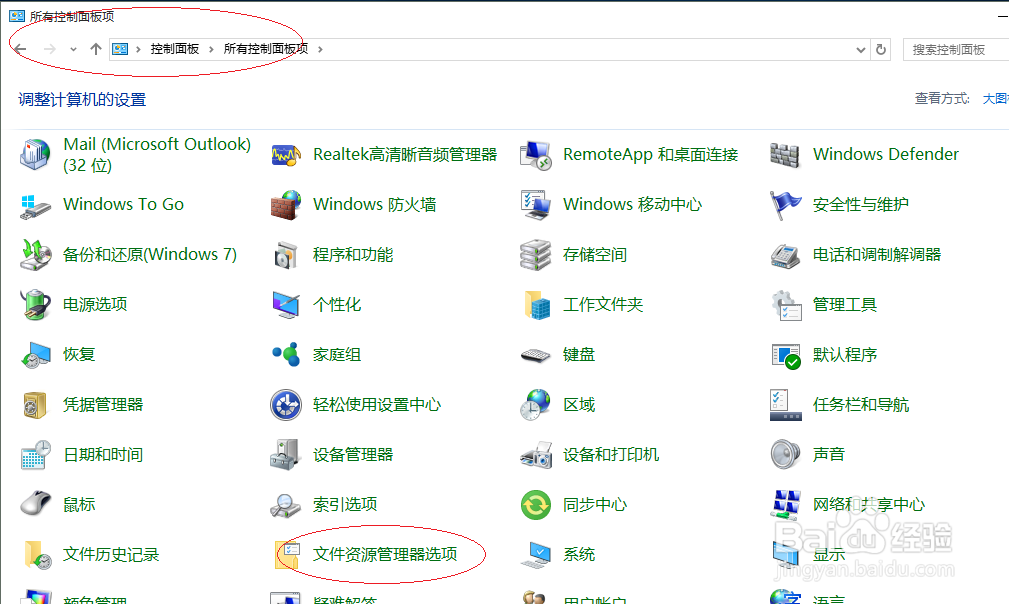Open the 显示 link
The image size is (1009, 604).
(x=829, y=554)
